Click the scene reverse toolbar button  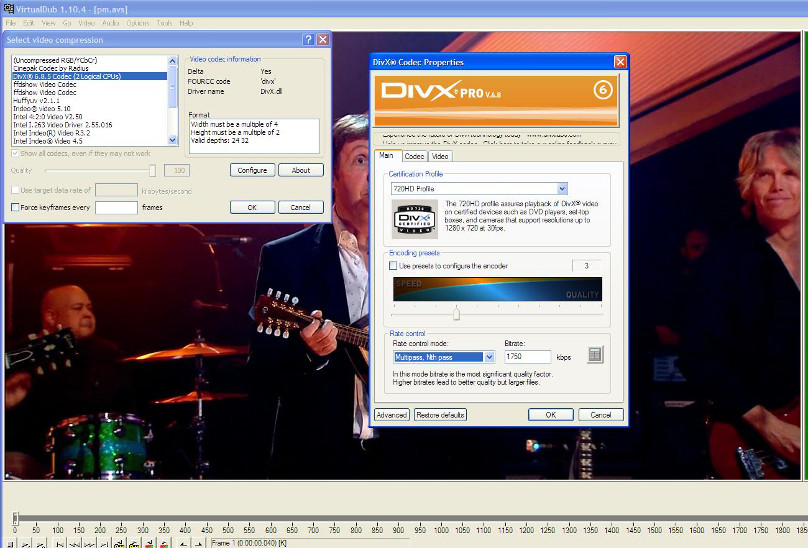click(x=149, y=543)
